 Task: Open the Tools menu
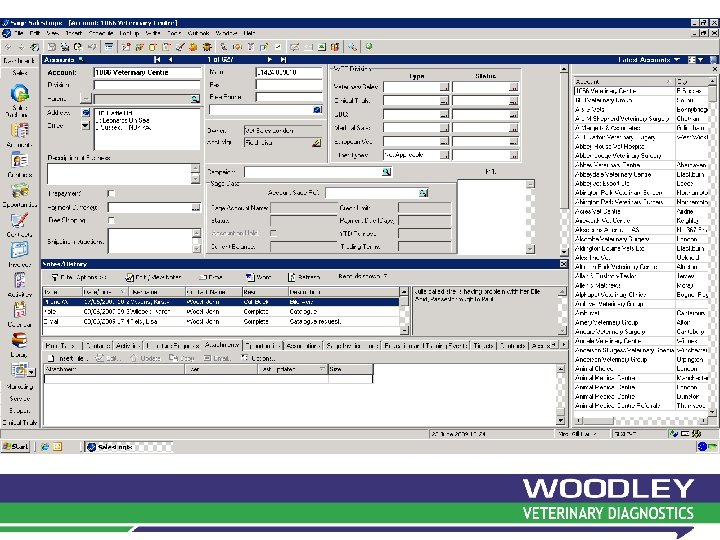coord(174,34)
